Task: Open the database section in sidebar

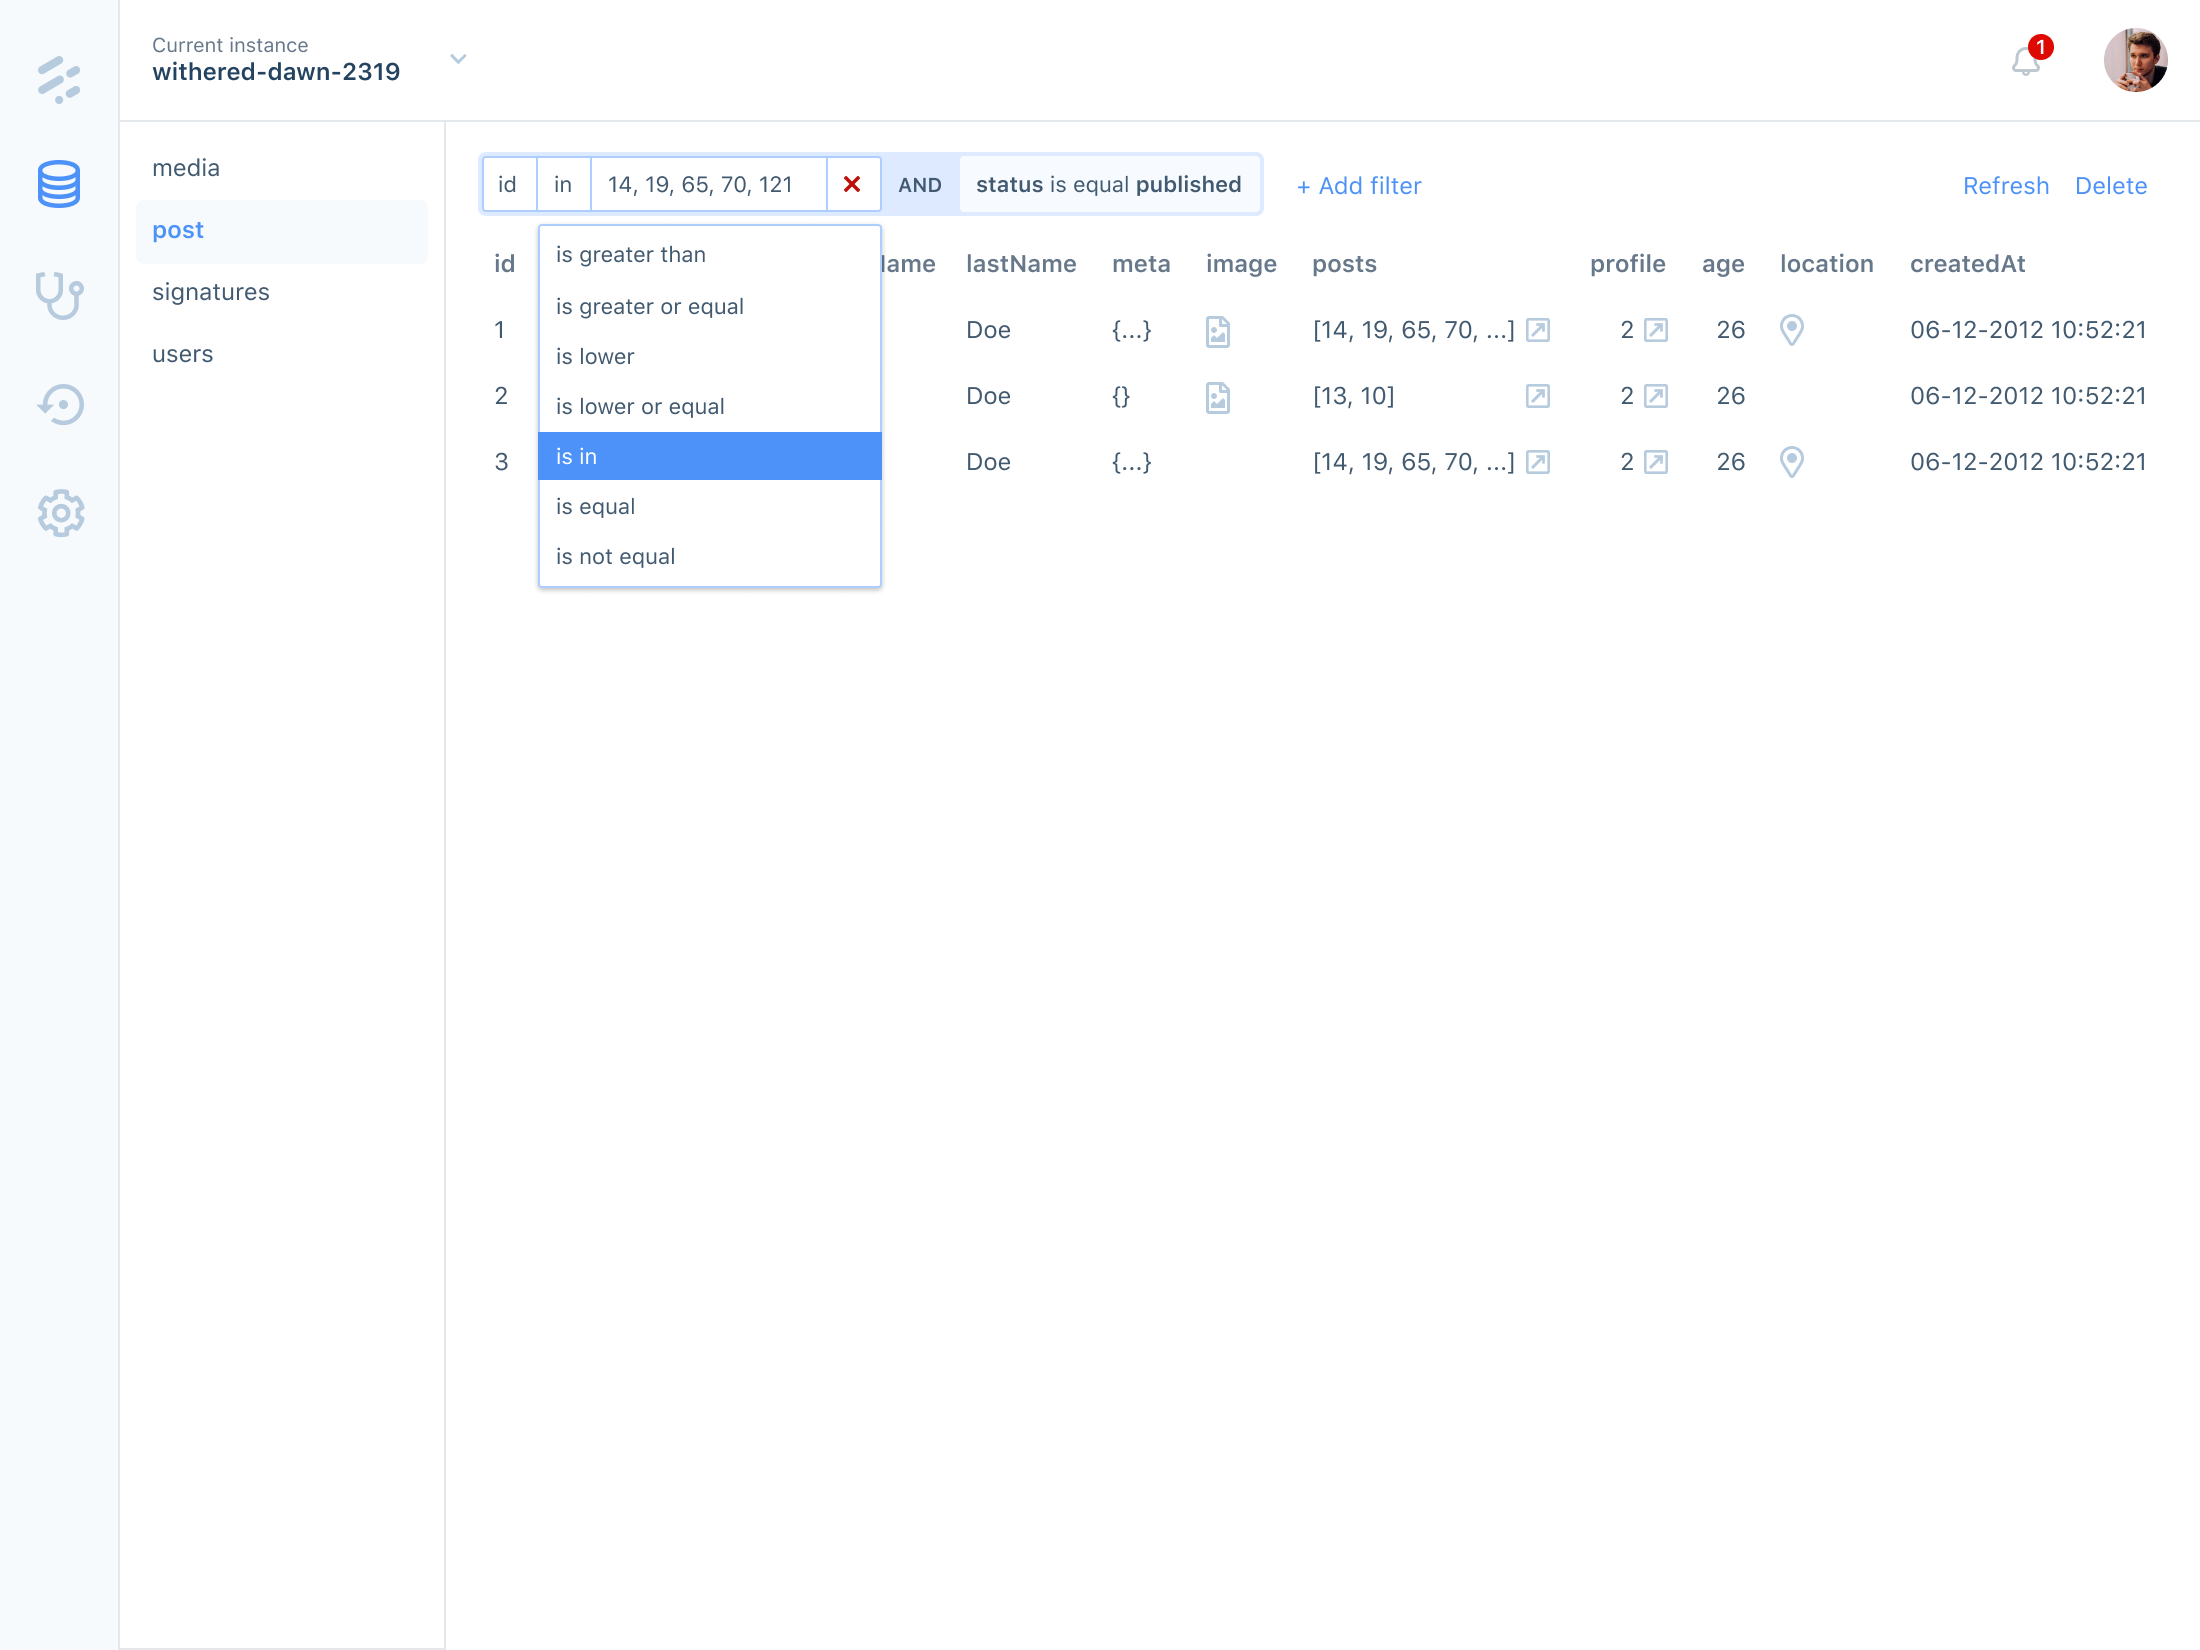Action: pos(59,184)
